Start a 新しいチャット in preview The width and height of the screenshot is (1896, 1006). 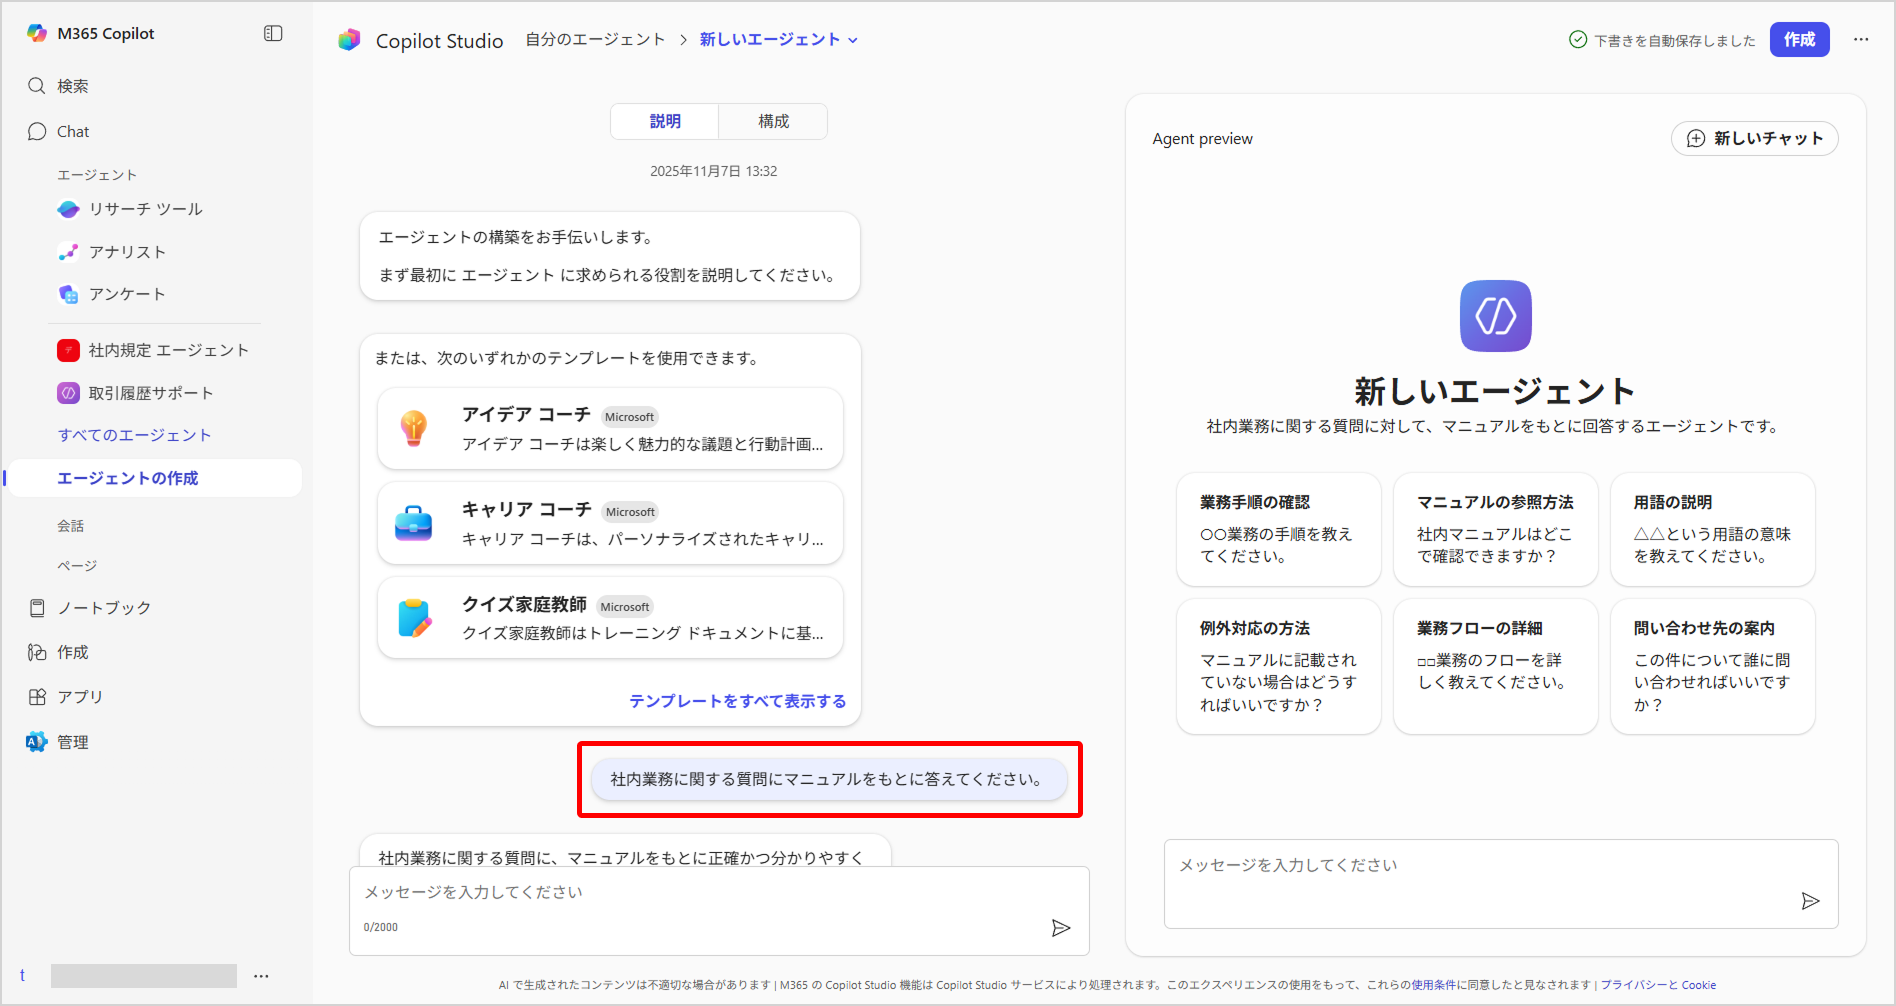pos(1754,138)
